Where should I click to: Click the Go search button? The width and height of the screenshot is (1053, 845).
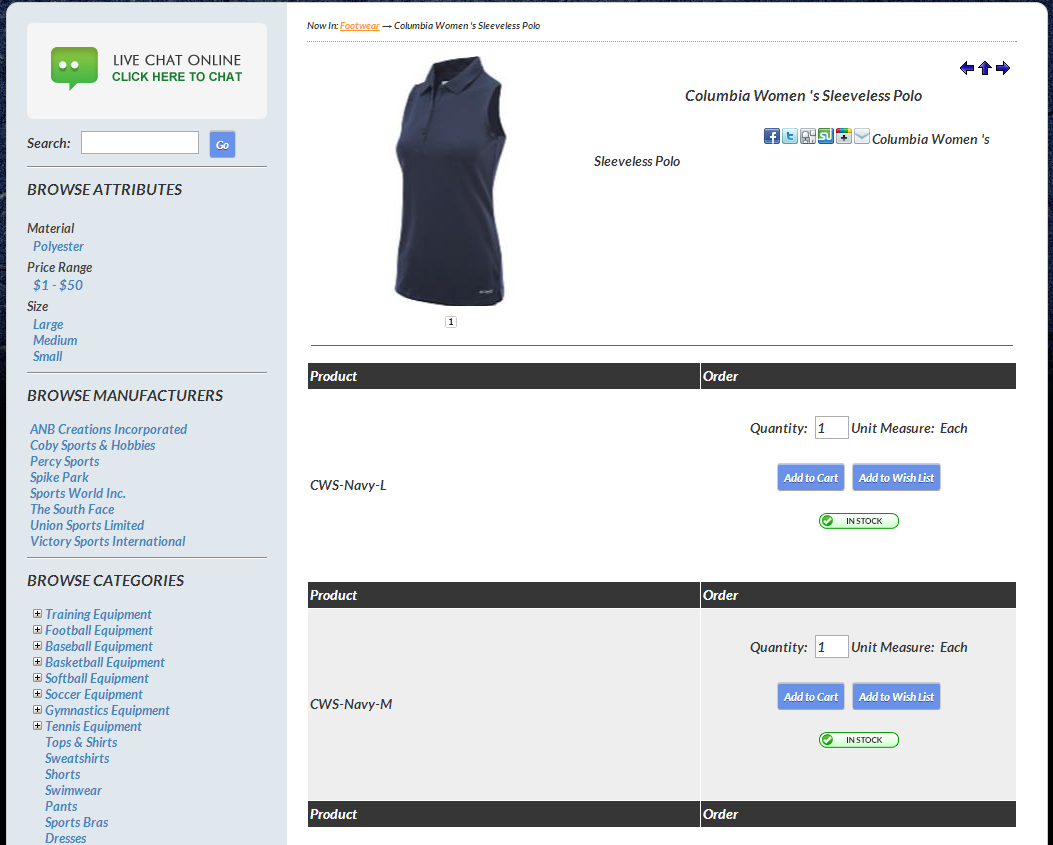pyautogui.click(x=222, y=144)
